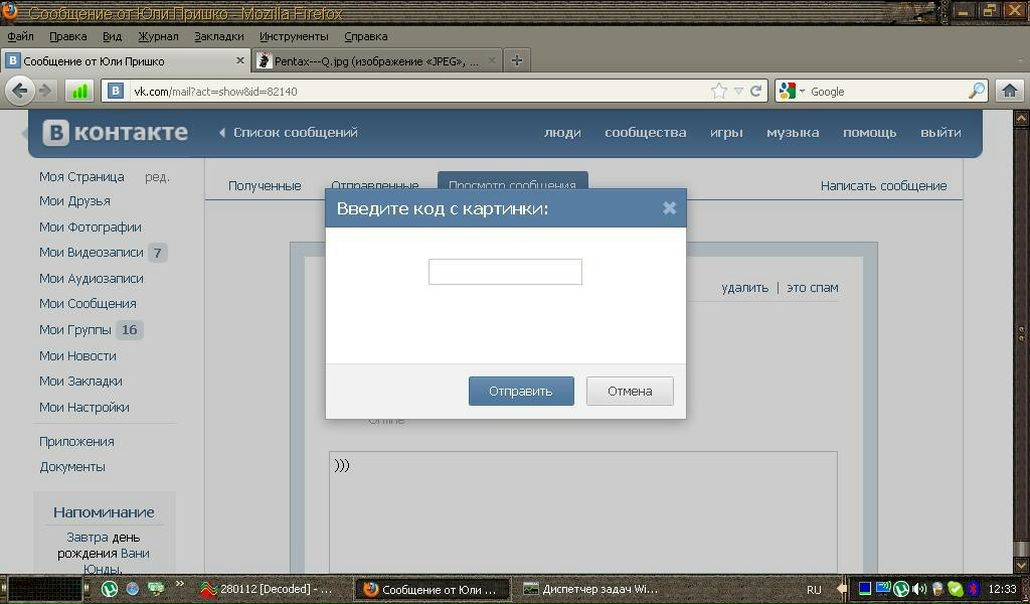Click the Написать сообщение link
This screenshot has height=604, width=1030.
point(883,186)
